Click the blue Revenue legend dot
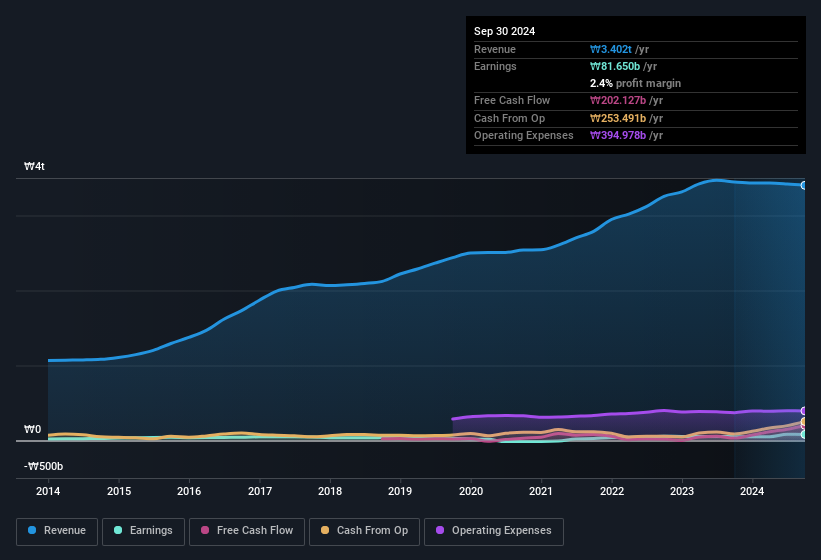This screenshot has width=821, height=560. coord(33,531)
